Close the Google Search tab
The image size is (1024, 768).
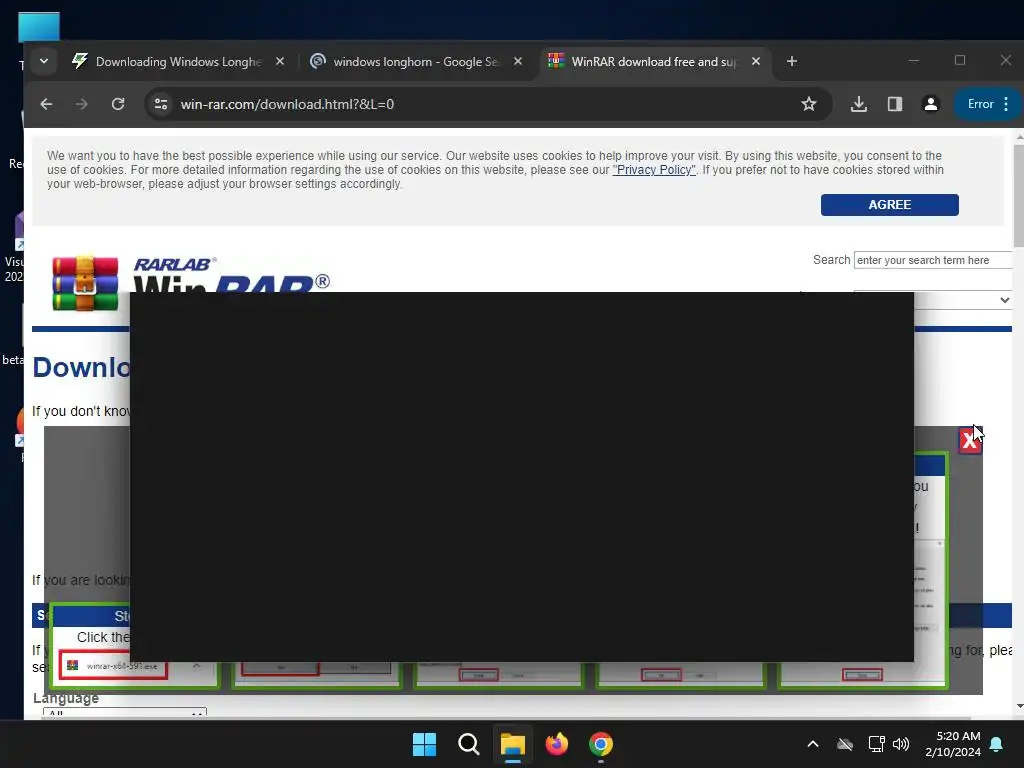click(x=518, y=61)
